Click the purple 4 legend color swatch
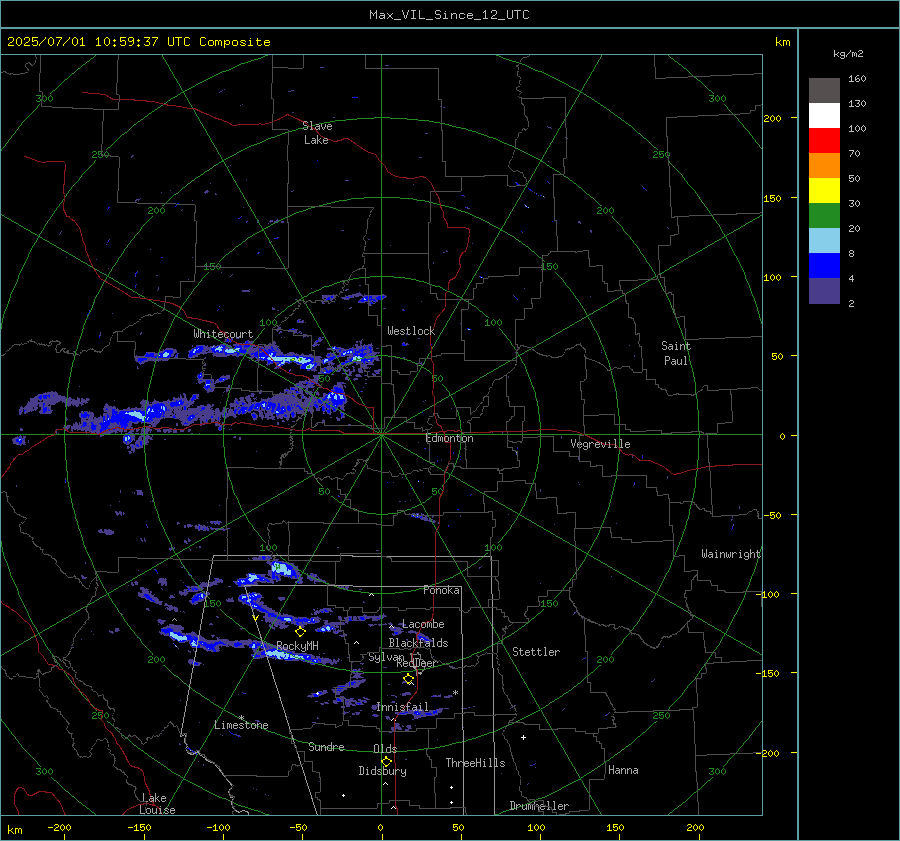This screenshot has width=900, height=841. click(x=824, y=290)
